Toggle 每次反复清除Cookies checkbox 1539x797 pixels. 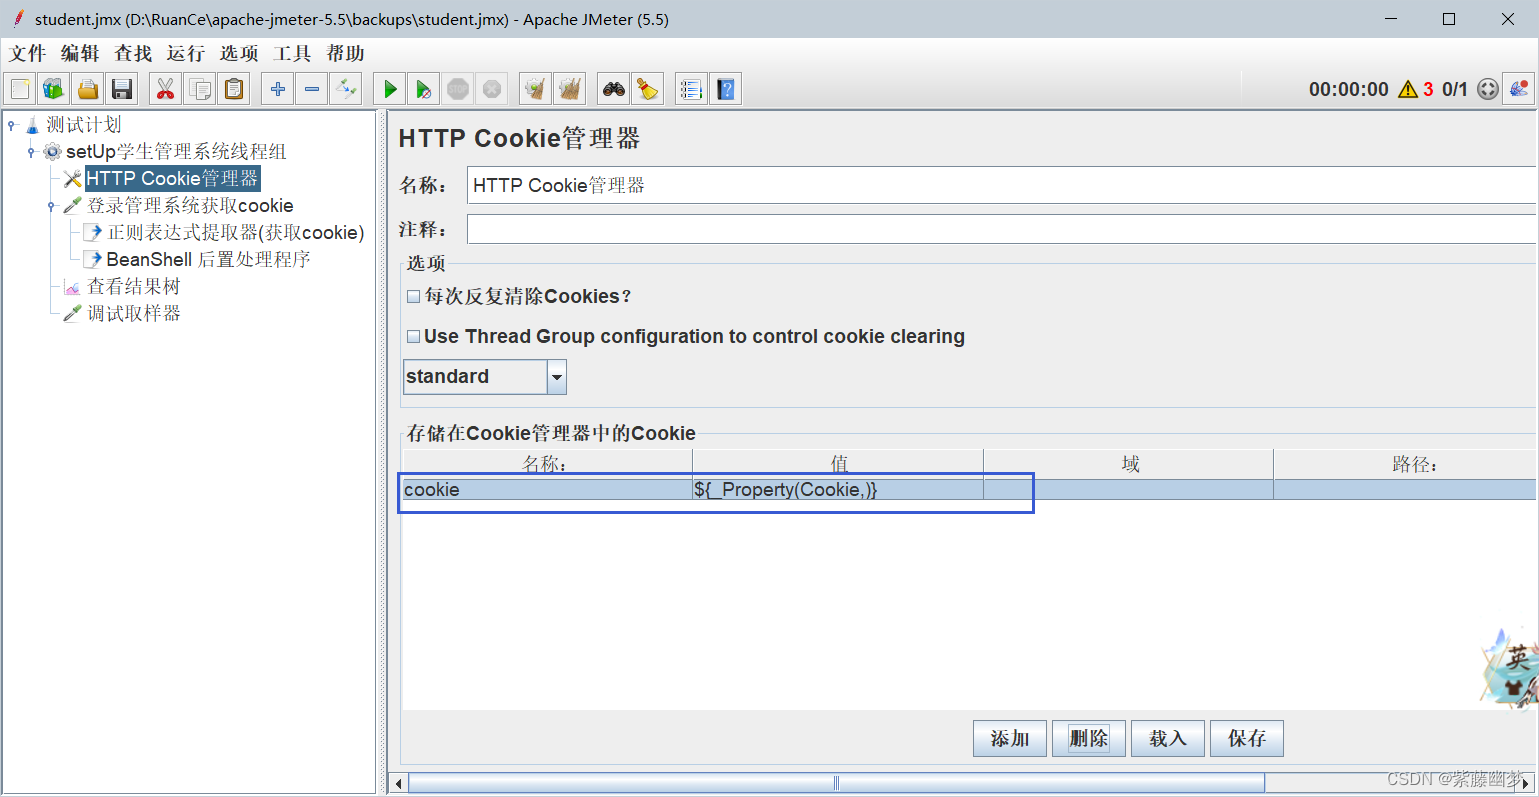pos(413,297)
